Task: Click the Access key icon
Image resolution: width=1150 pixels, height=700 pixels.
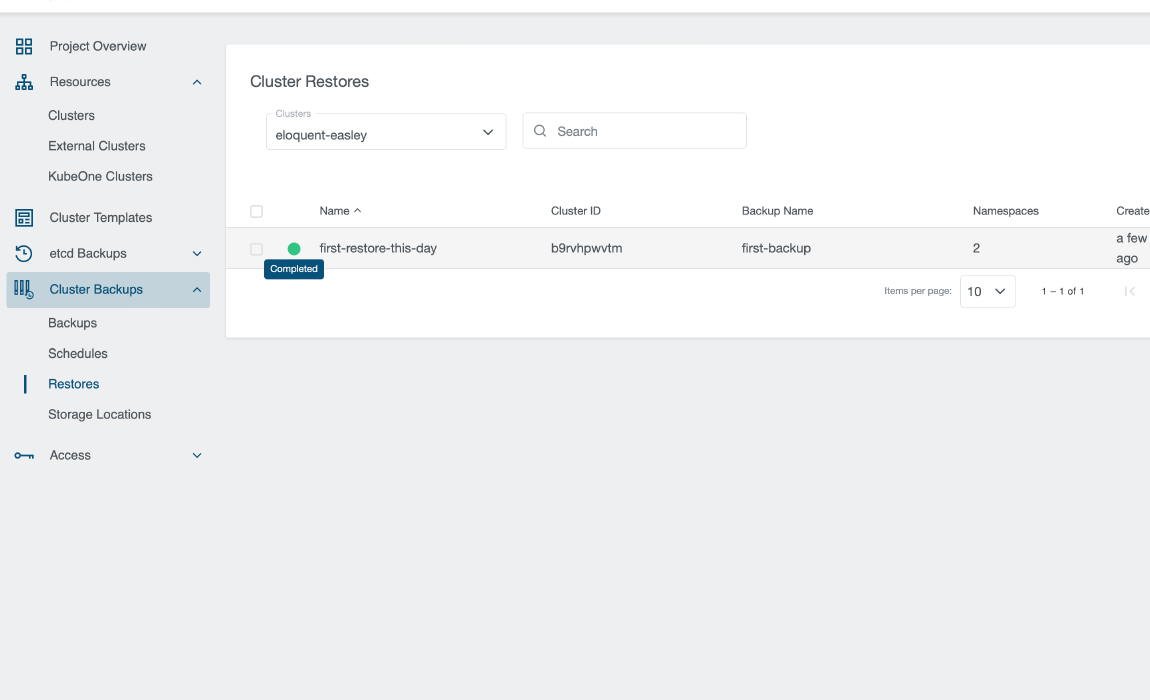Action: tap(23, 455)
